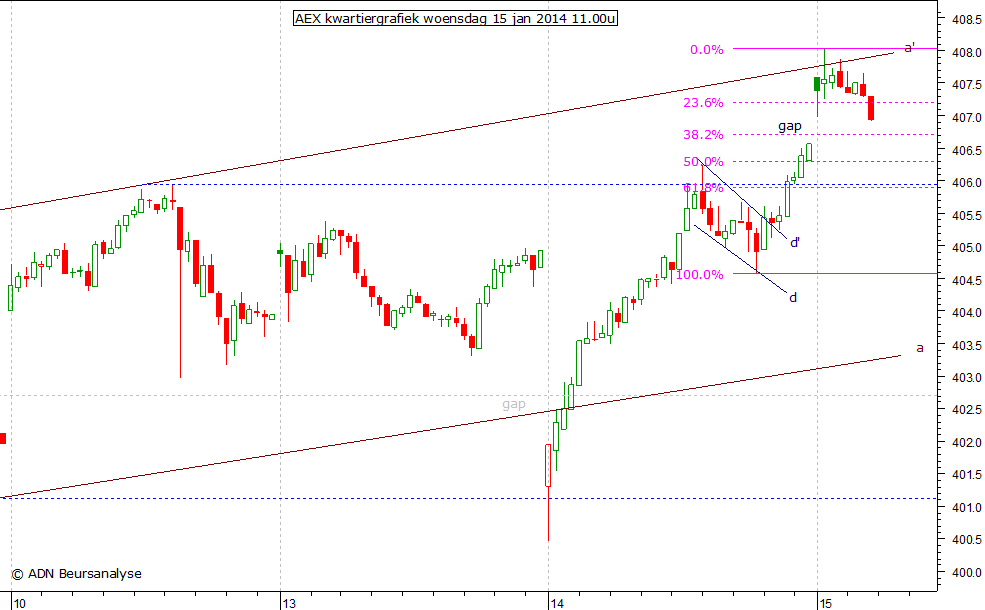Click the price axis value 408.0
Image resolution: width=985 pixels, height=610 pixels.
click(x=966, y=53)
